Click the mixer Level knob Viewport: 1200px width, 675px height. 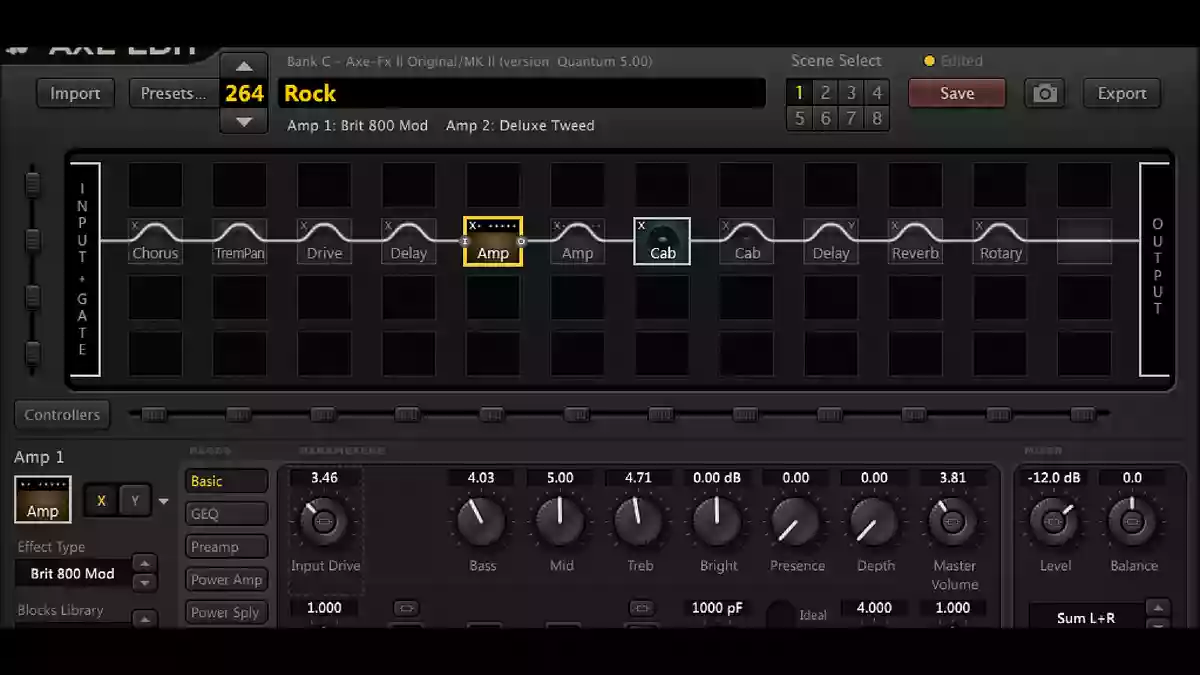click(x=1054, y=521)
